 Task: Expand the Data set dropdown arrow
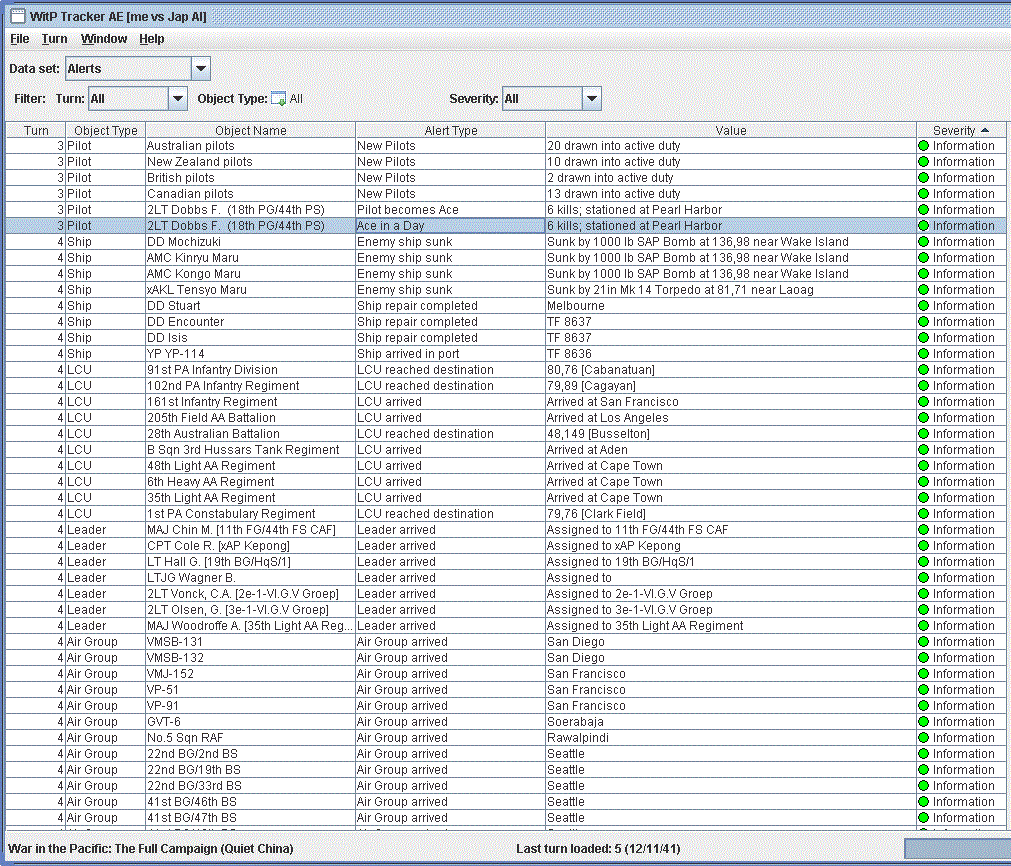point(201,68)
